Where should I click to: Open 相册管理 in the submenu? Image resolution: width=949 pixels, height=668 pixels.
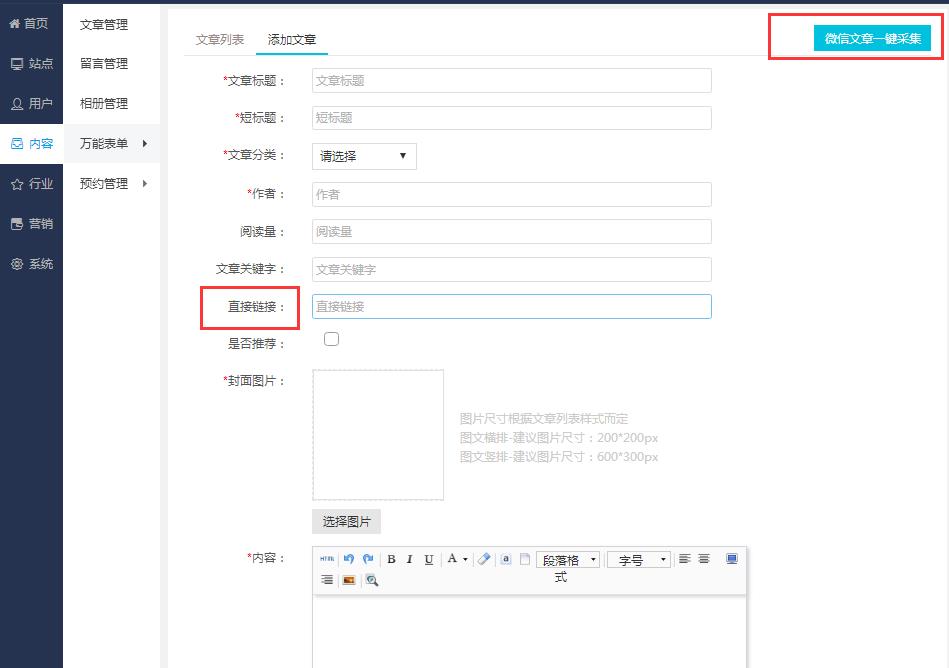click(x=104, y=103)
